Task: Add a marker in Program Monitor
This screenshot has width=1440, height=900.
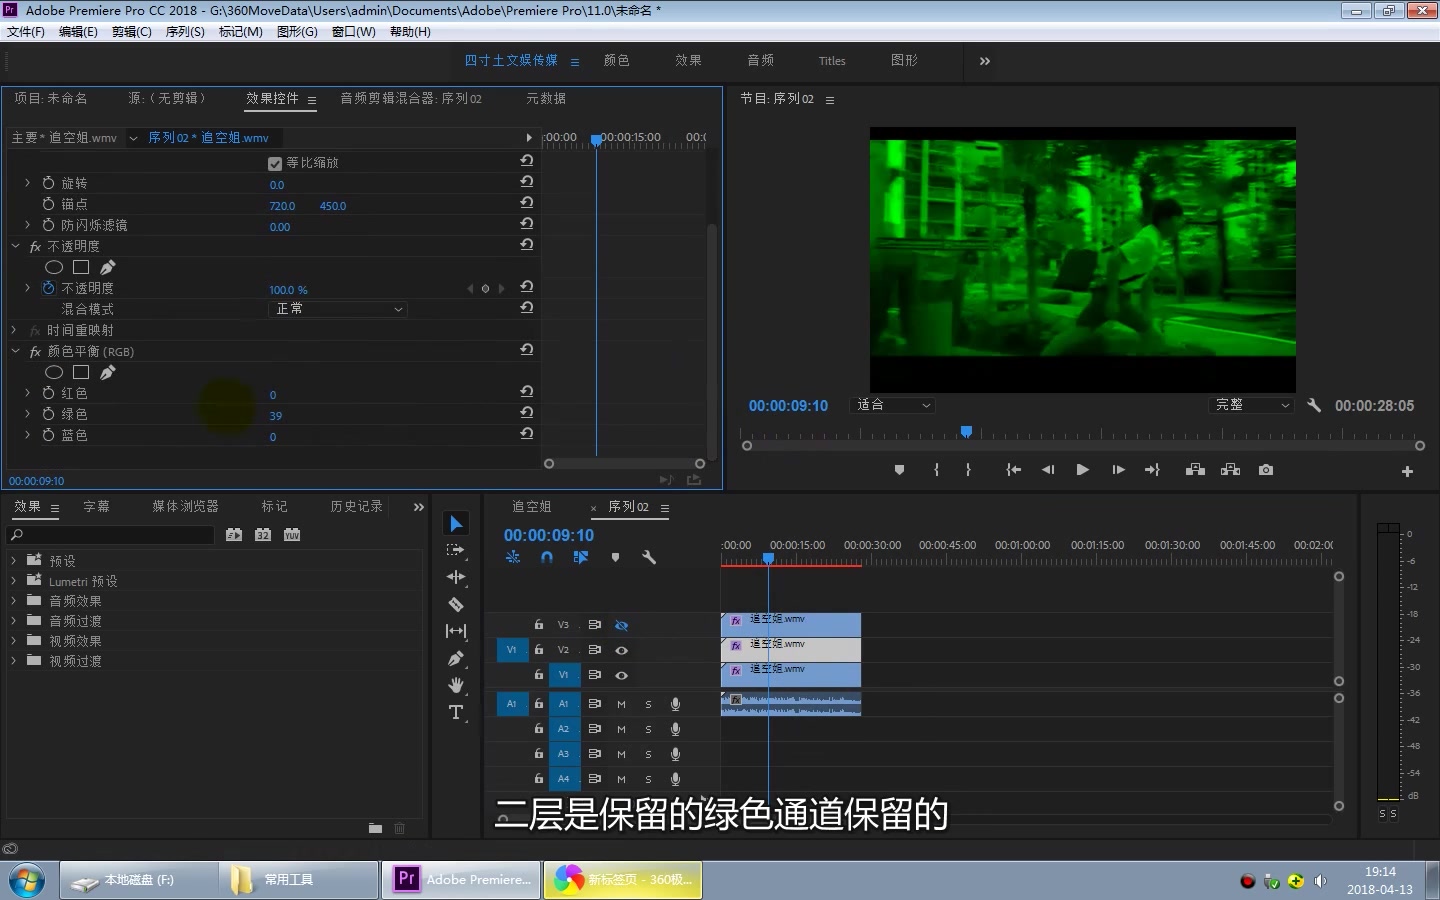Action: (x=899, y=470)
